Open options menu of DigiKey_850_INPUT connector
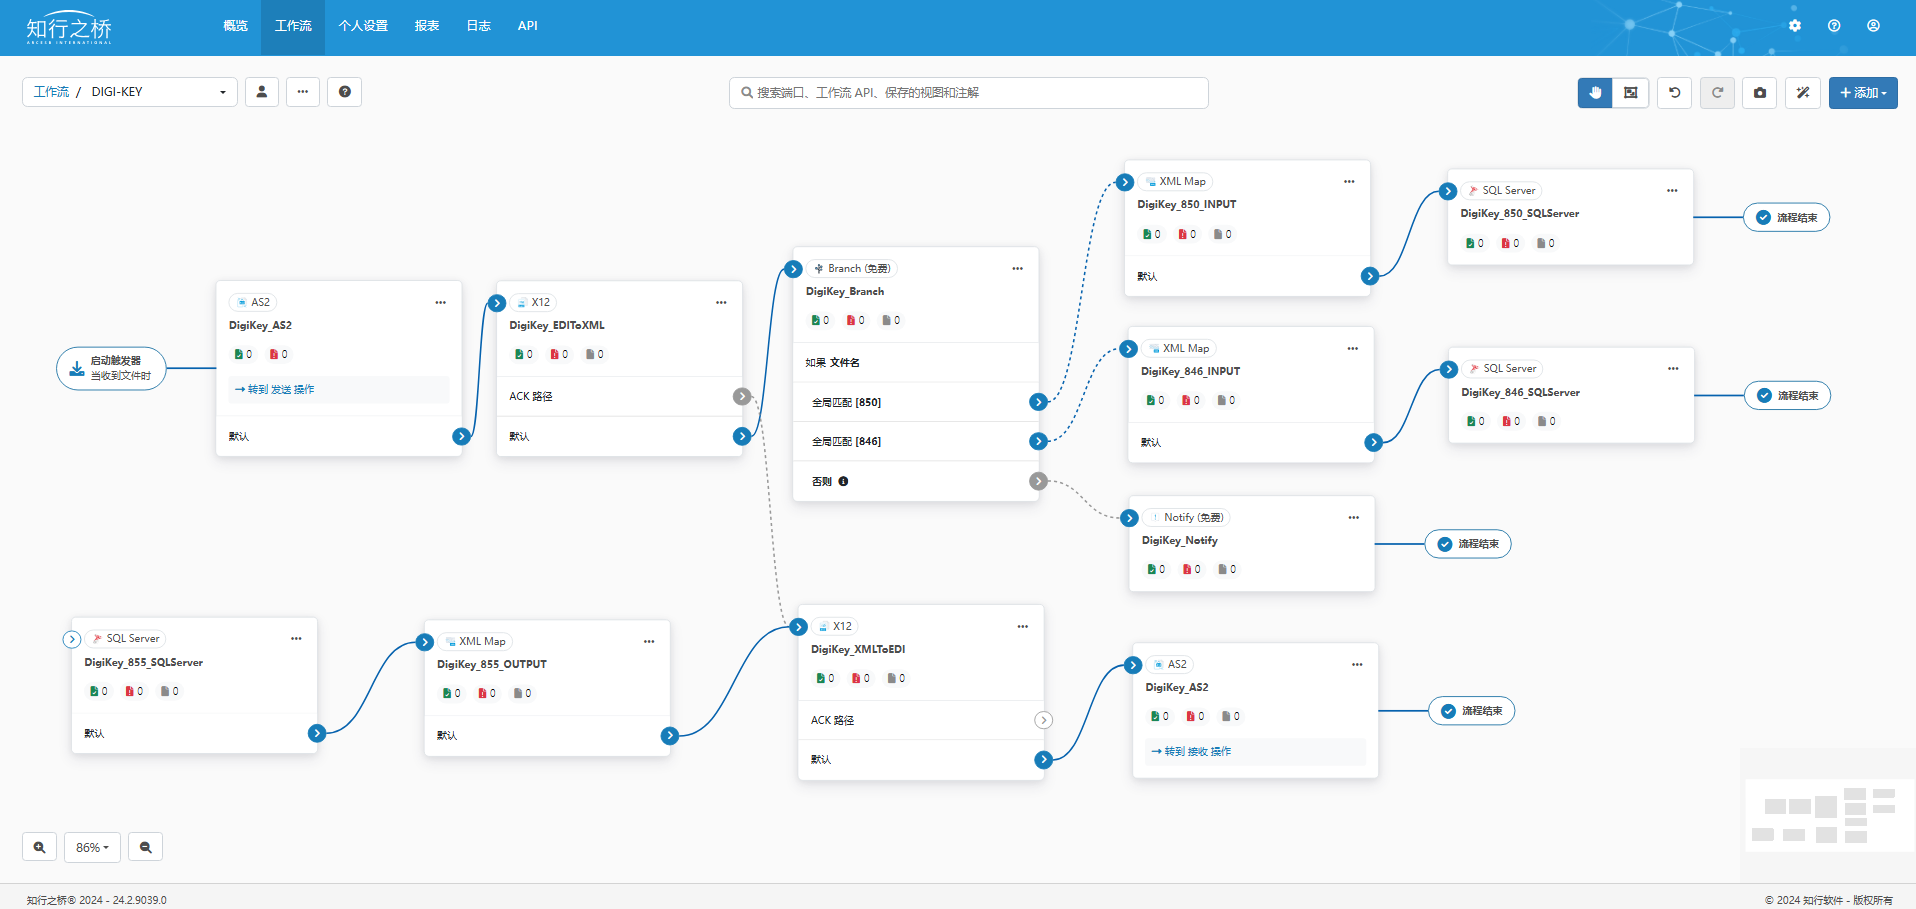 1349,181
